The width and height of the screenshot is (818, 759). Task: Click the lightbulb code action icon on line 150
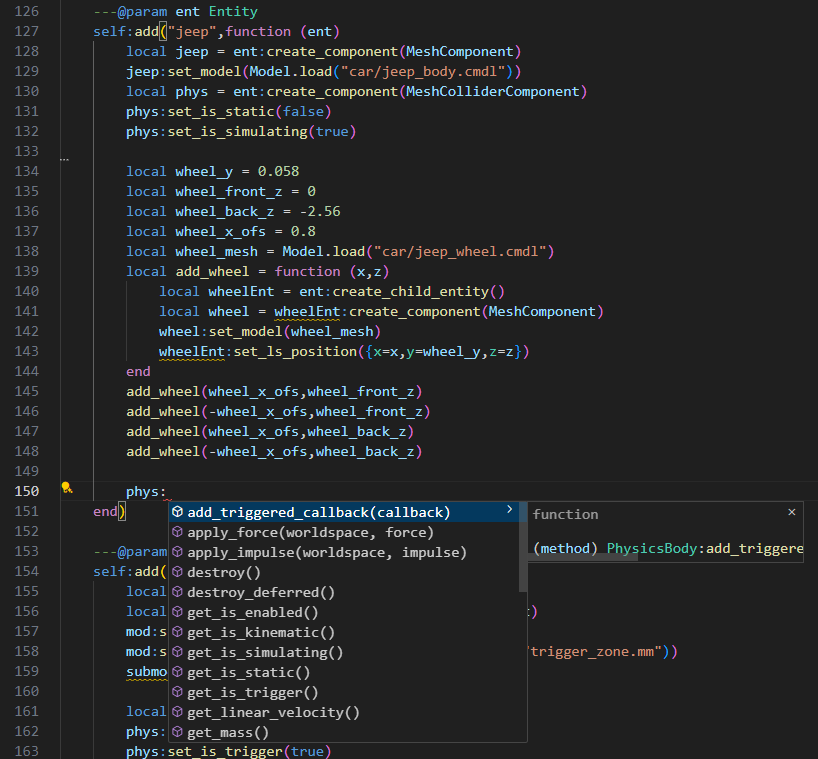[66, 488]
